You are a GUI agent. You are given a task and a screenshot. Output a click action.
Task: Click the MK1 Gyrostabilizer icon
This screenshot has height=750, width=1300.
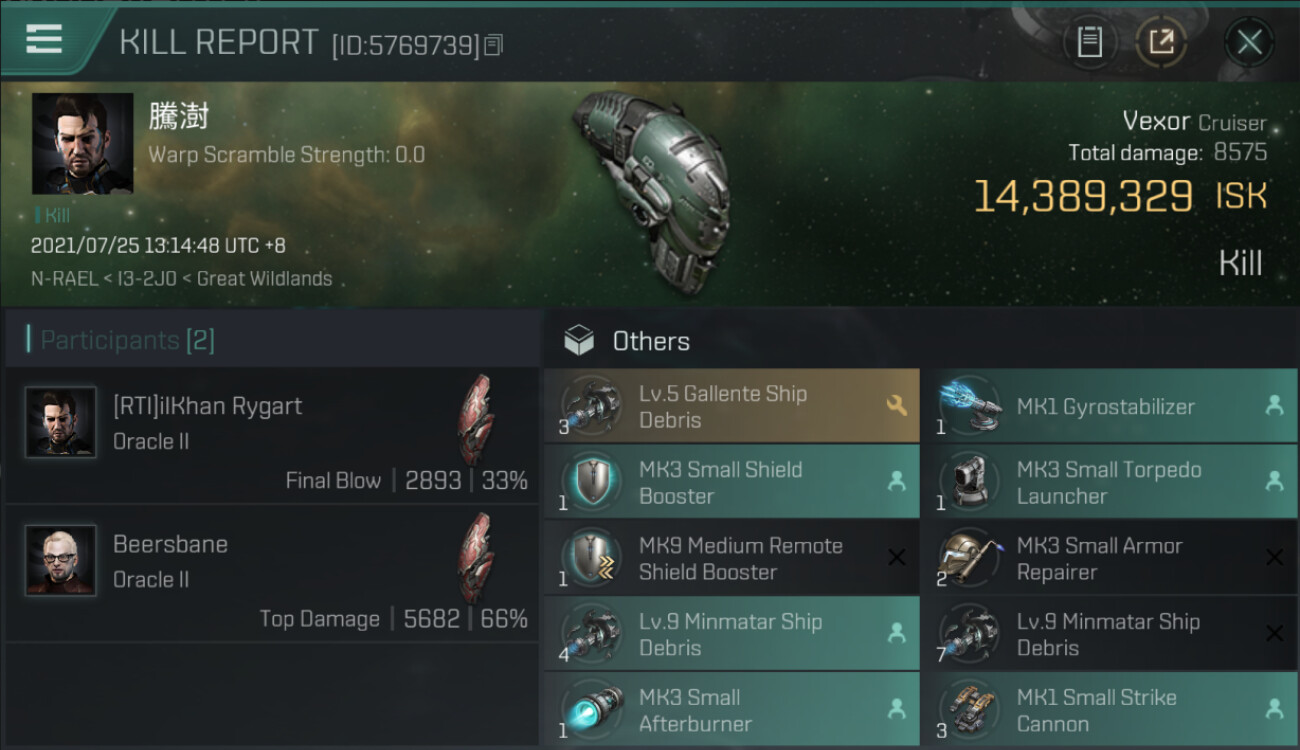969,406
